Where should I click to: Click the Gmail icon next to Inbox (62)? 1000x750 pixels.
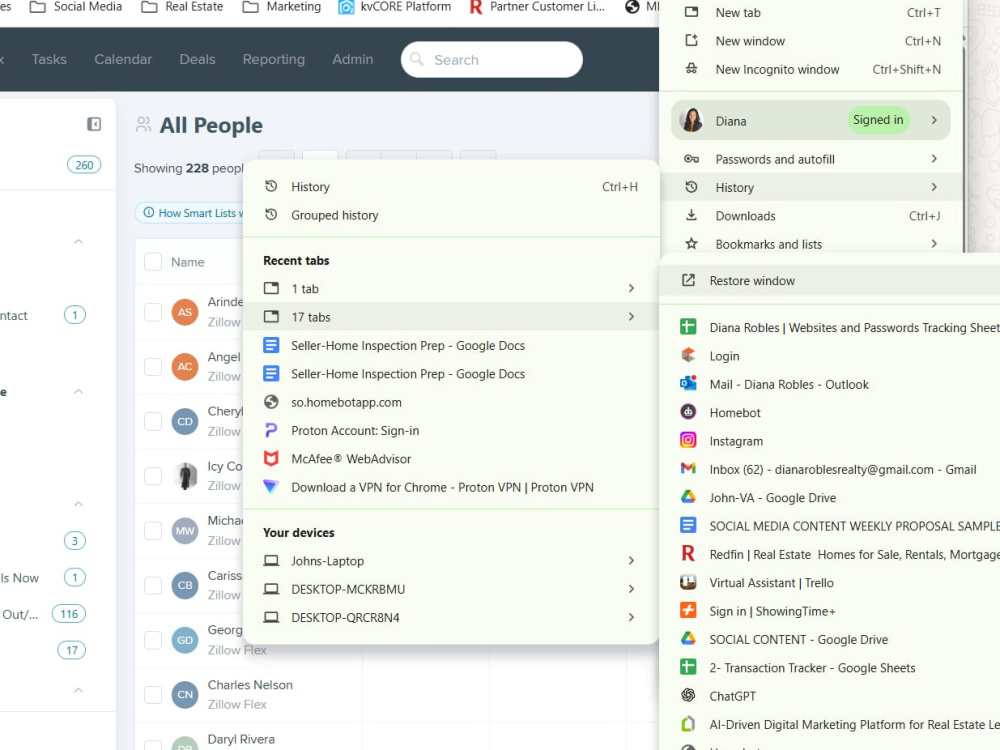(x=688, y=469)
